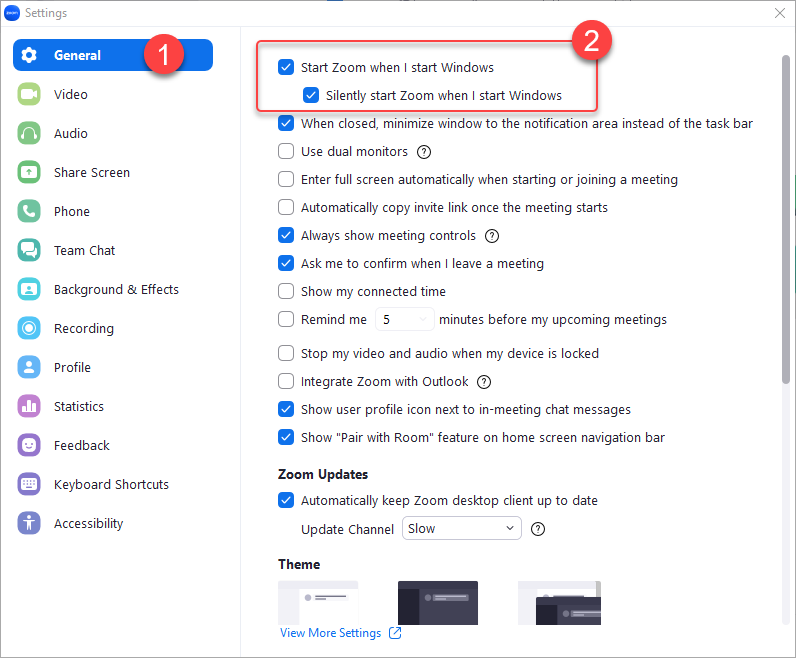Open the reminder minutes dropdown
The height and width of the screenshot is (658, 796).
point(404,320)
